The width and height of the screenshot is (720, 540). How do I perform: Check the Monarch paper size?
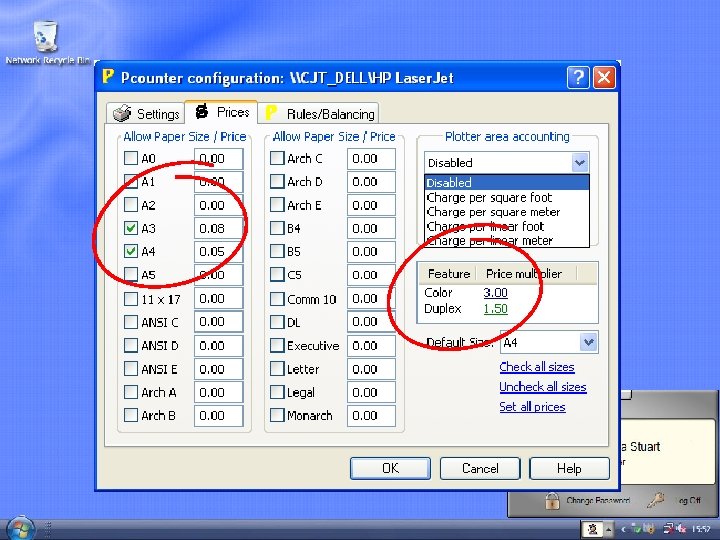(277, 415)
